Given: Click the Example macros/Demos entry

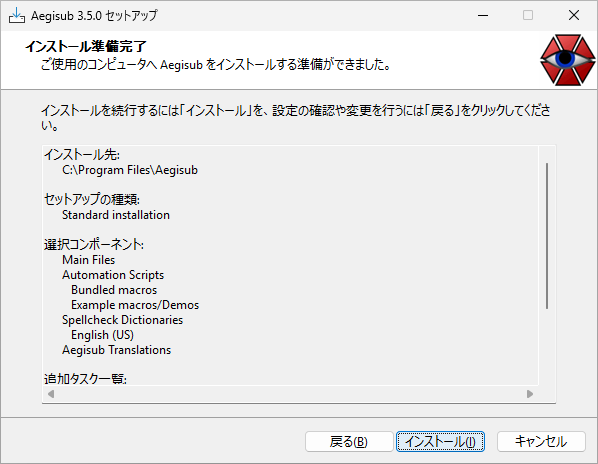Looking at the screenshot, I should coord(135,305).
